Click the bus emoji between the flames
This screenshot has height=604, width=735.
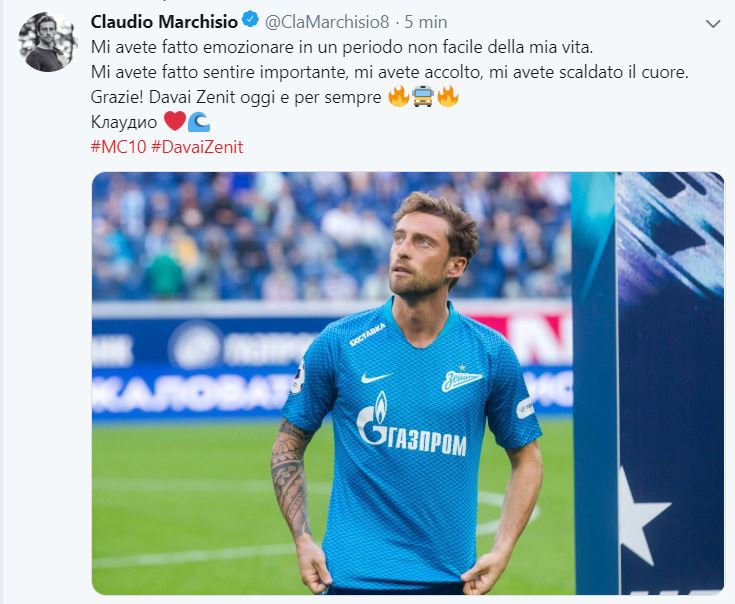(x=423, y=97)
